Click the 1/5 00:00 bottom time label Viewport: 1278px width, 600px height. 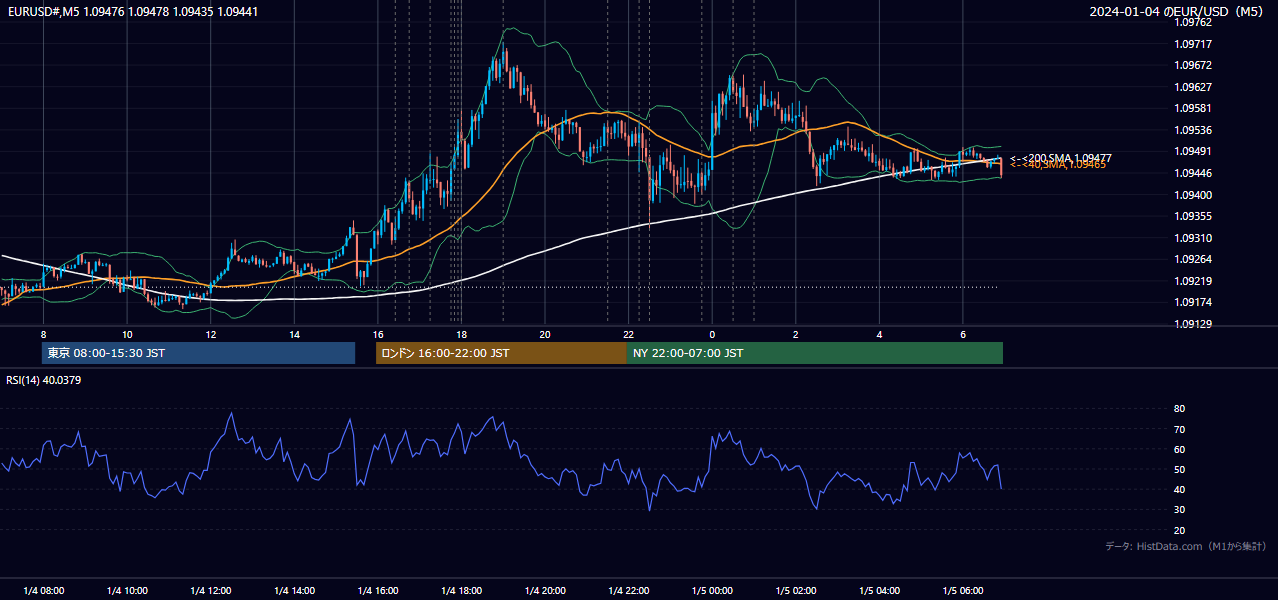click(x=712, y=591)
